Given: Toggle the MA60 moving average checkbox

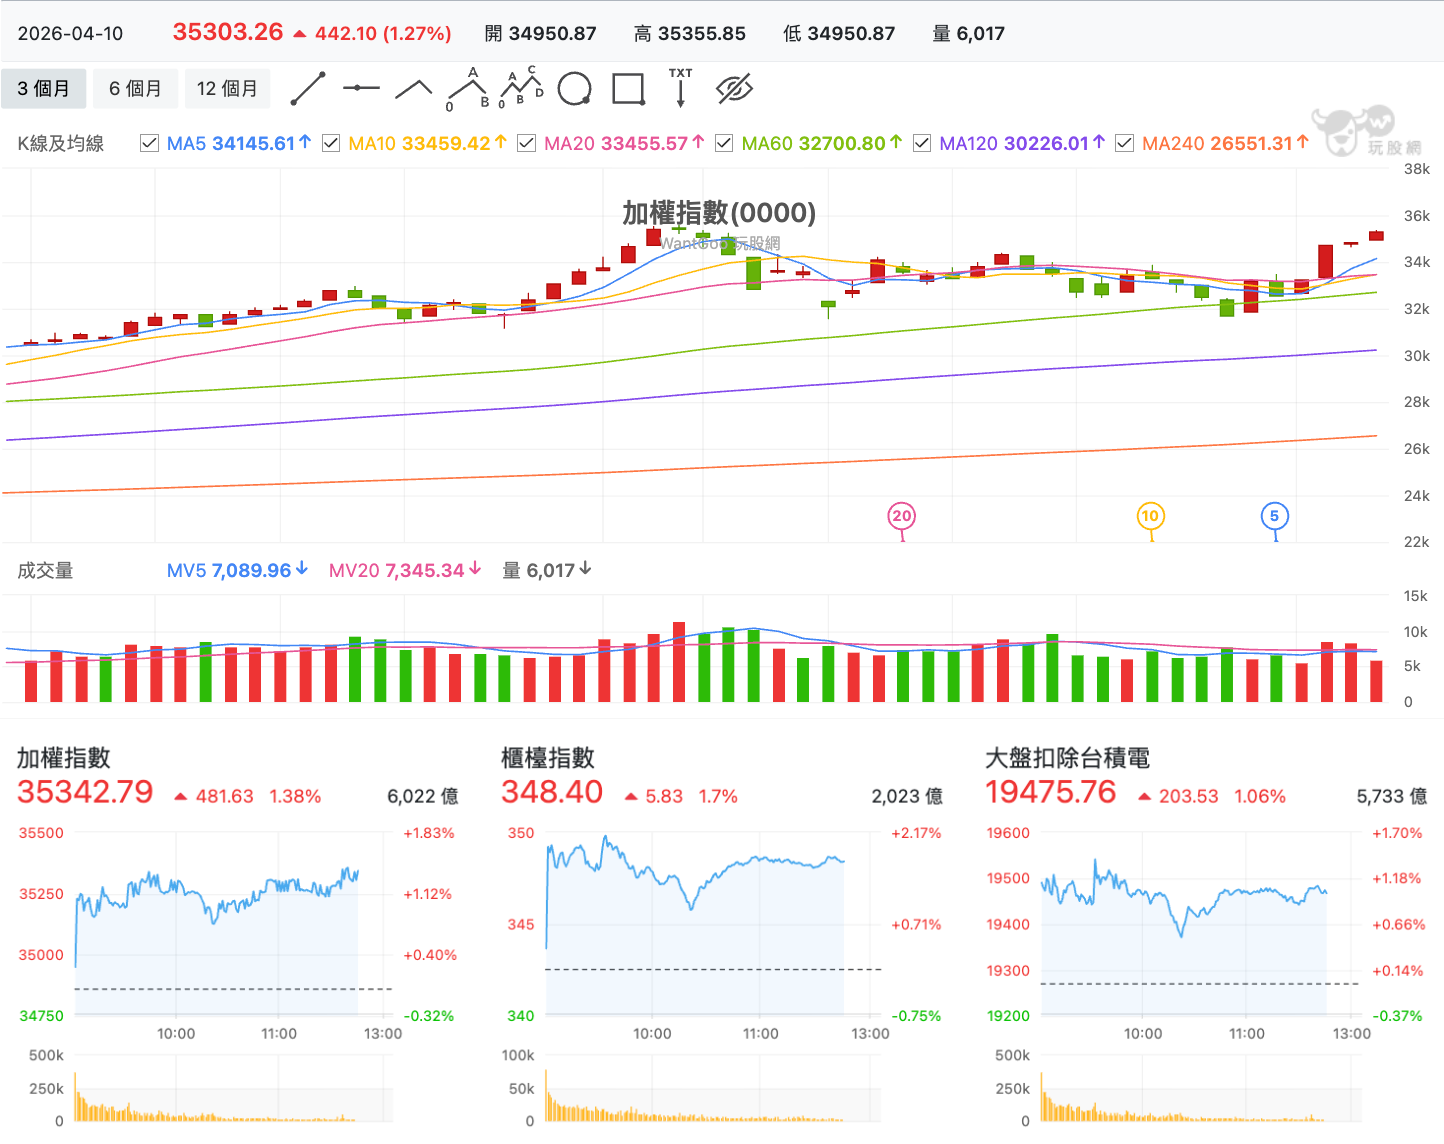Looking at the screenshot, I should pyautogui.click(x=724, y=143).
